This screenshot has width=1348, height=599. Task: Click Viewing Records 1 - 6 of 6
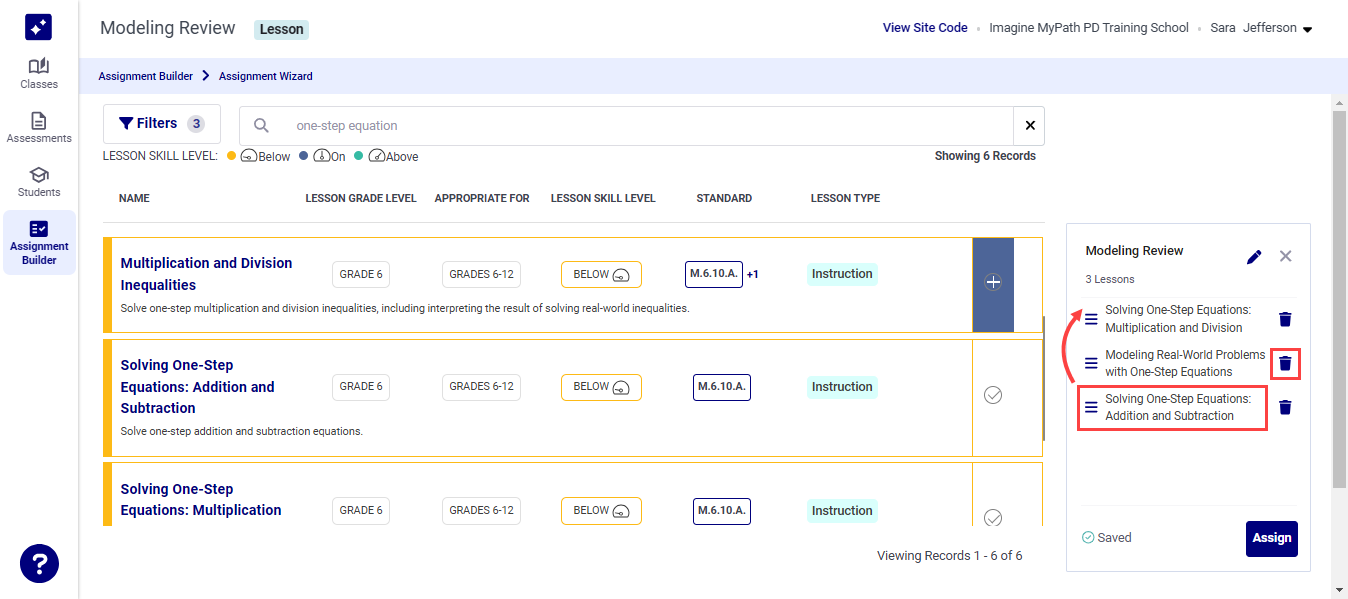tap(950, 556)
